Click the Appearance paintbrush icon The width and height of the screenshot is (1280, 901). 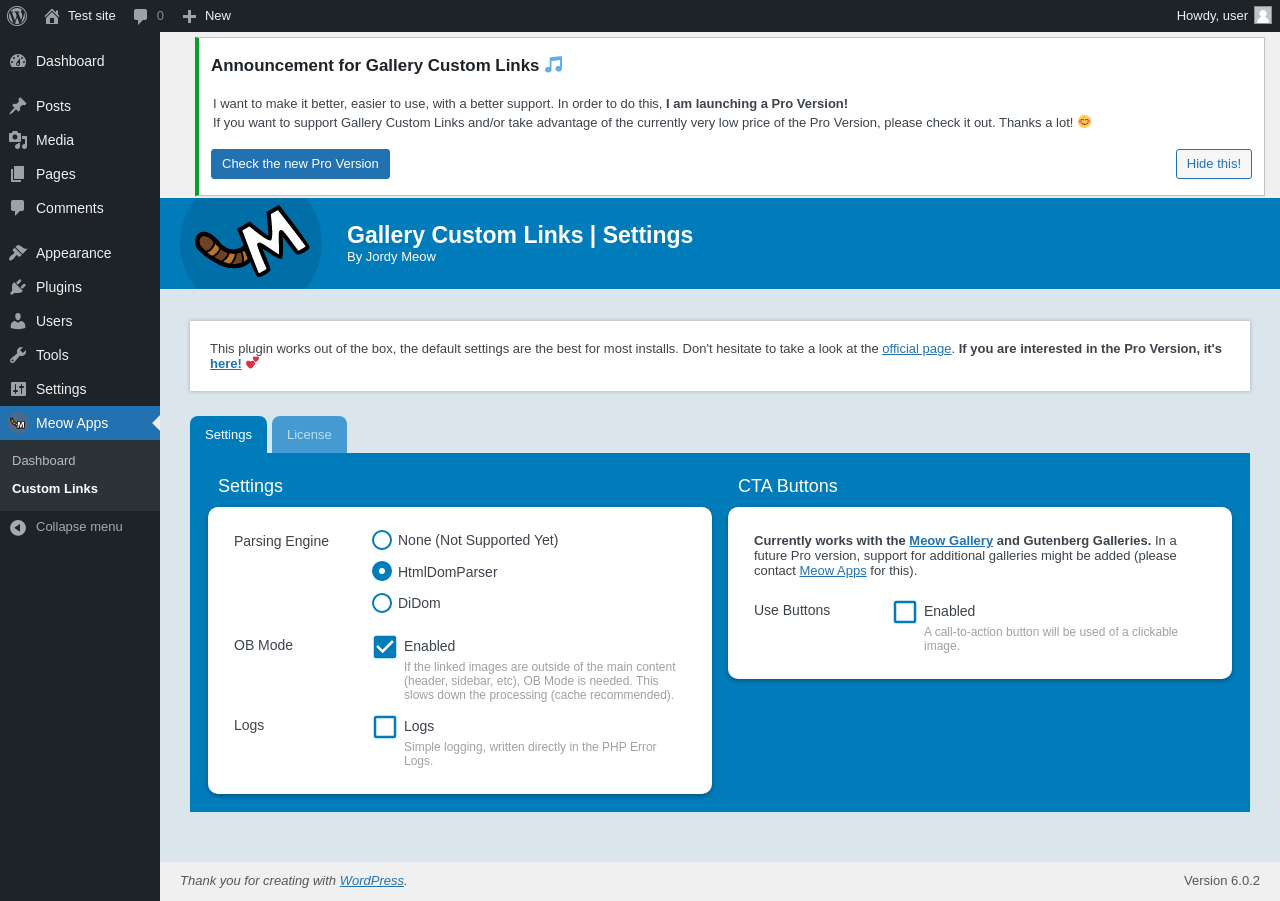[x=18, y=253]
